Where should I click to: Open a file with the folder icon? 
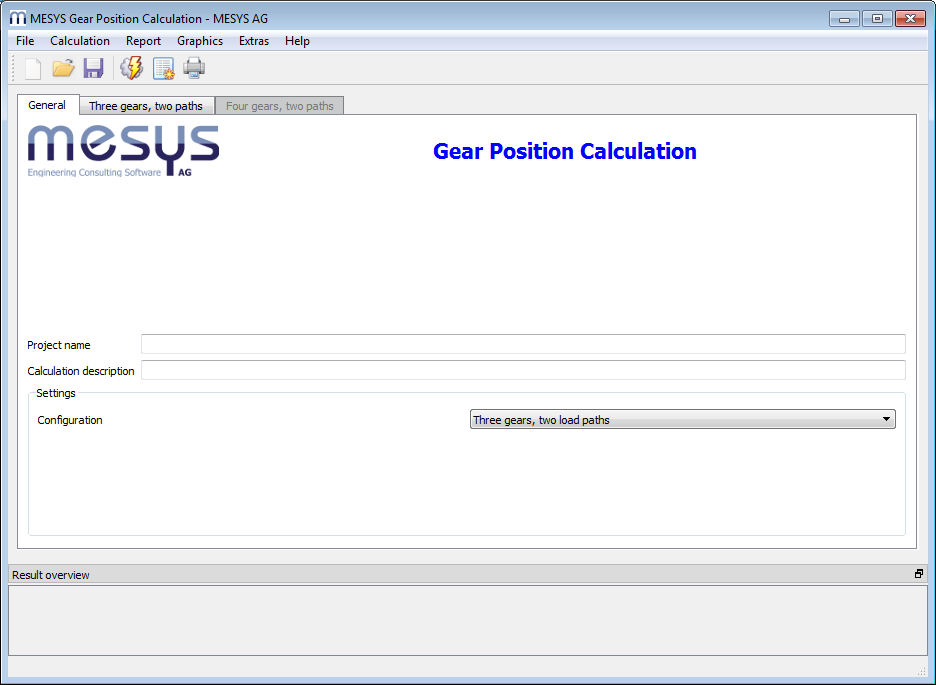63,68
